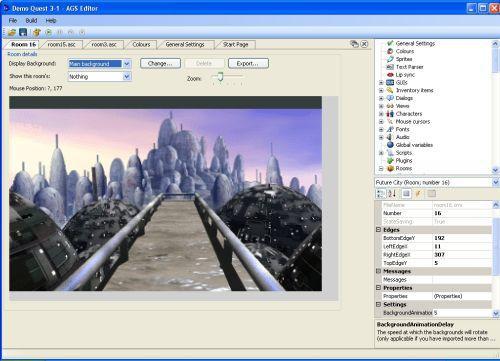Click the Build game toolbar icon
This screenshot has height=361, width=500.
[37, 32]
